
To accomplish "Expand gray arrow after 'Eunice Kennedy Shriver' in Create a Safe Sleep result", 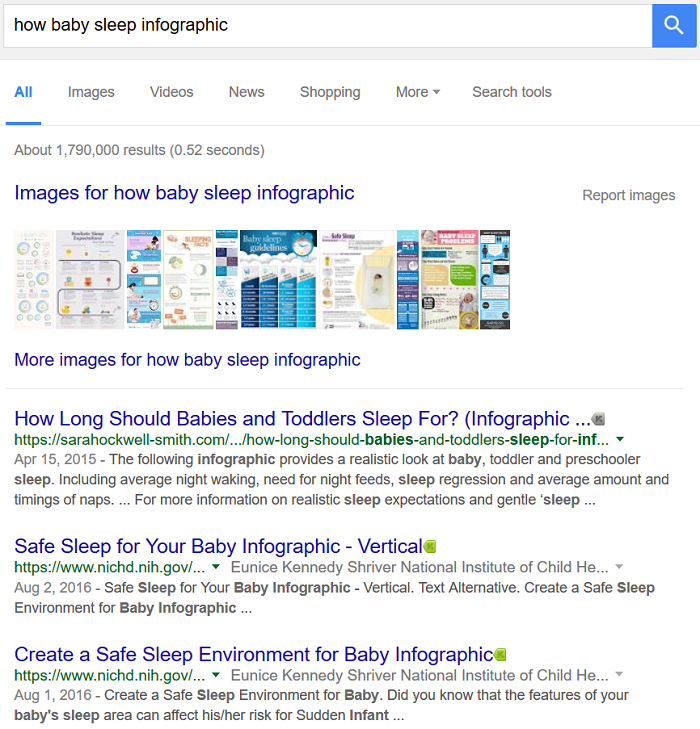I will pyautogui.click(x=619, y=675).
